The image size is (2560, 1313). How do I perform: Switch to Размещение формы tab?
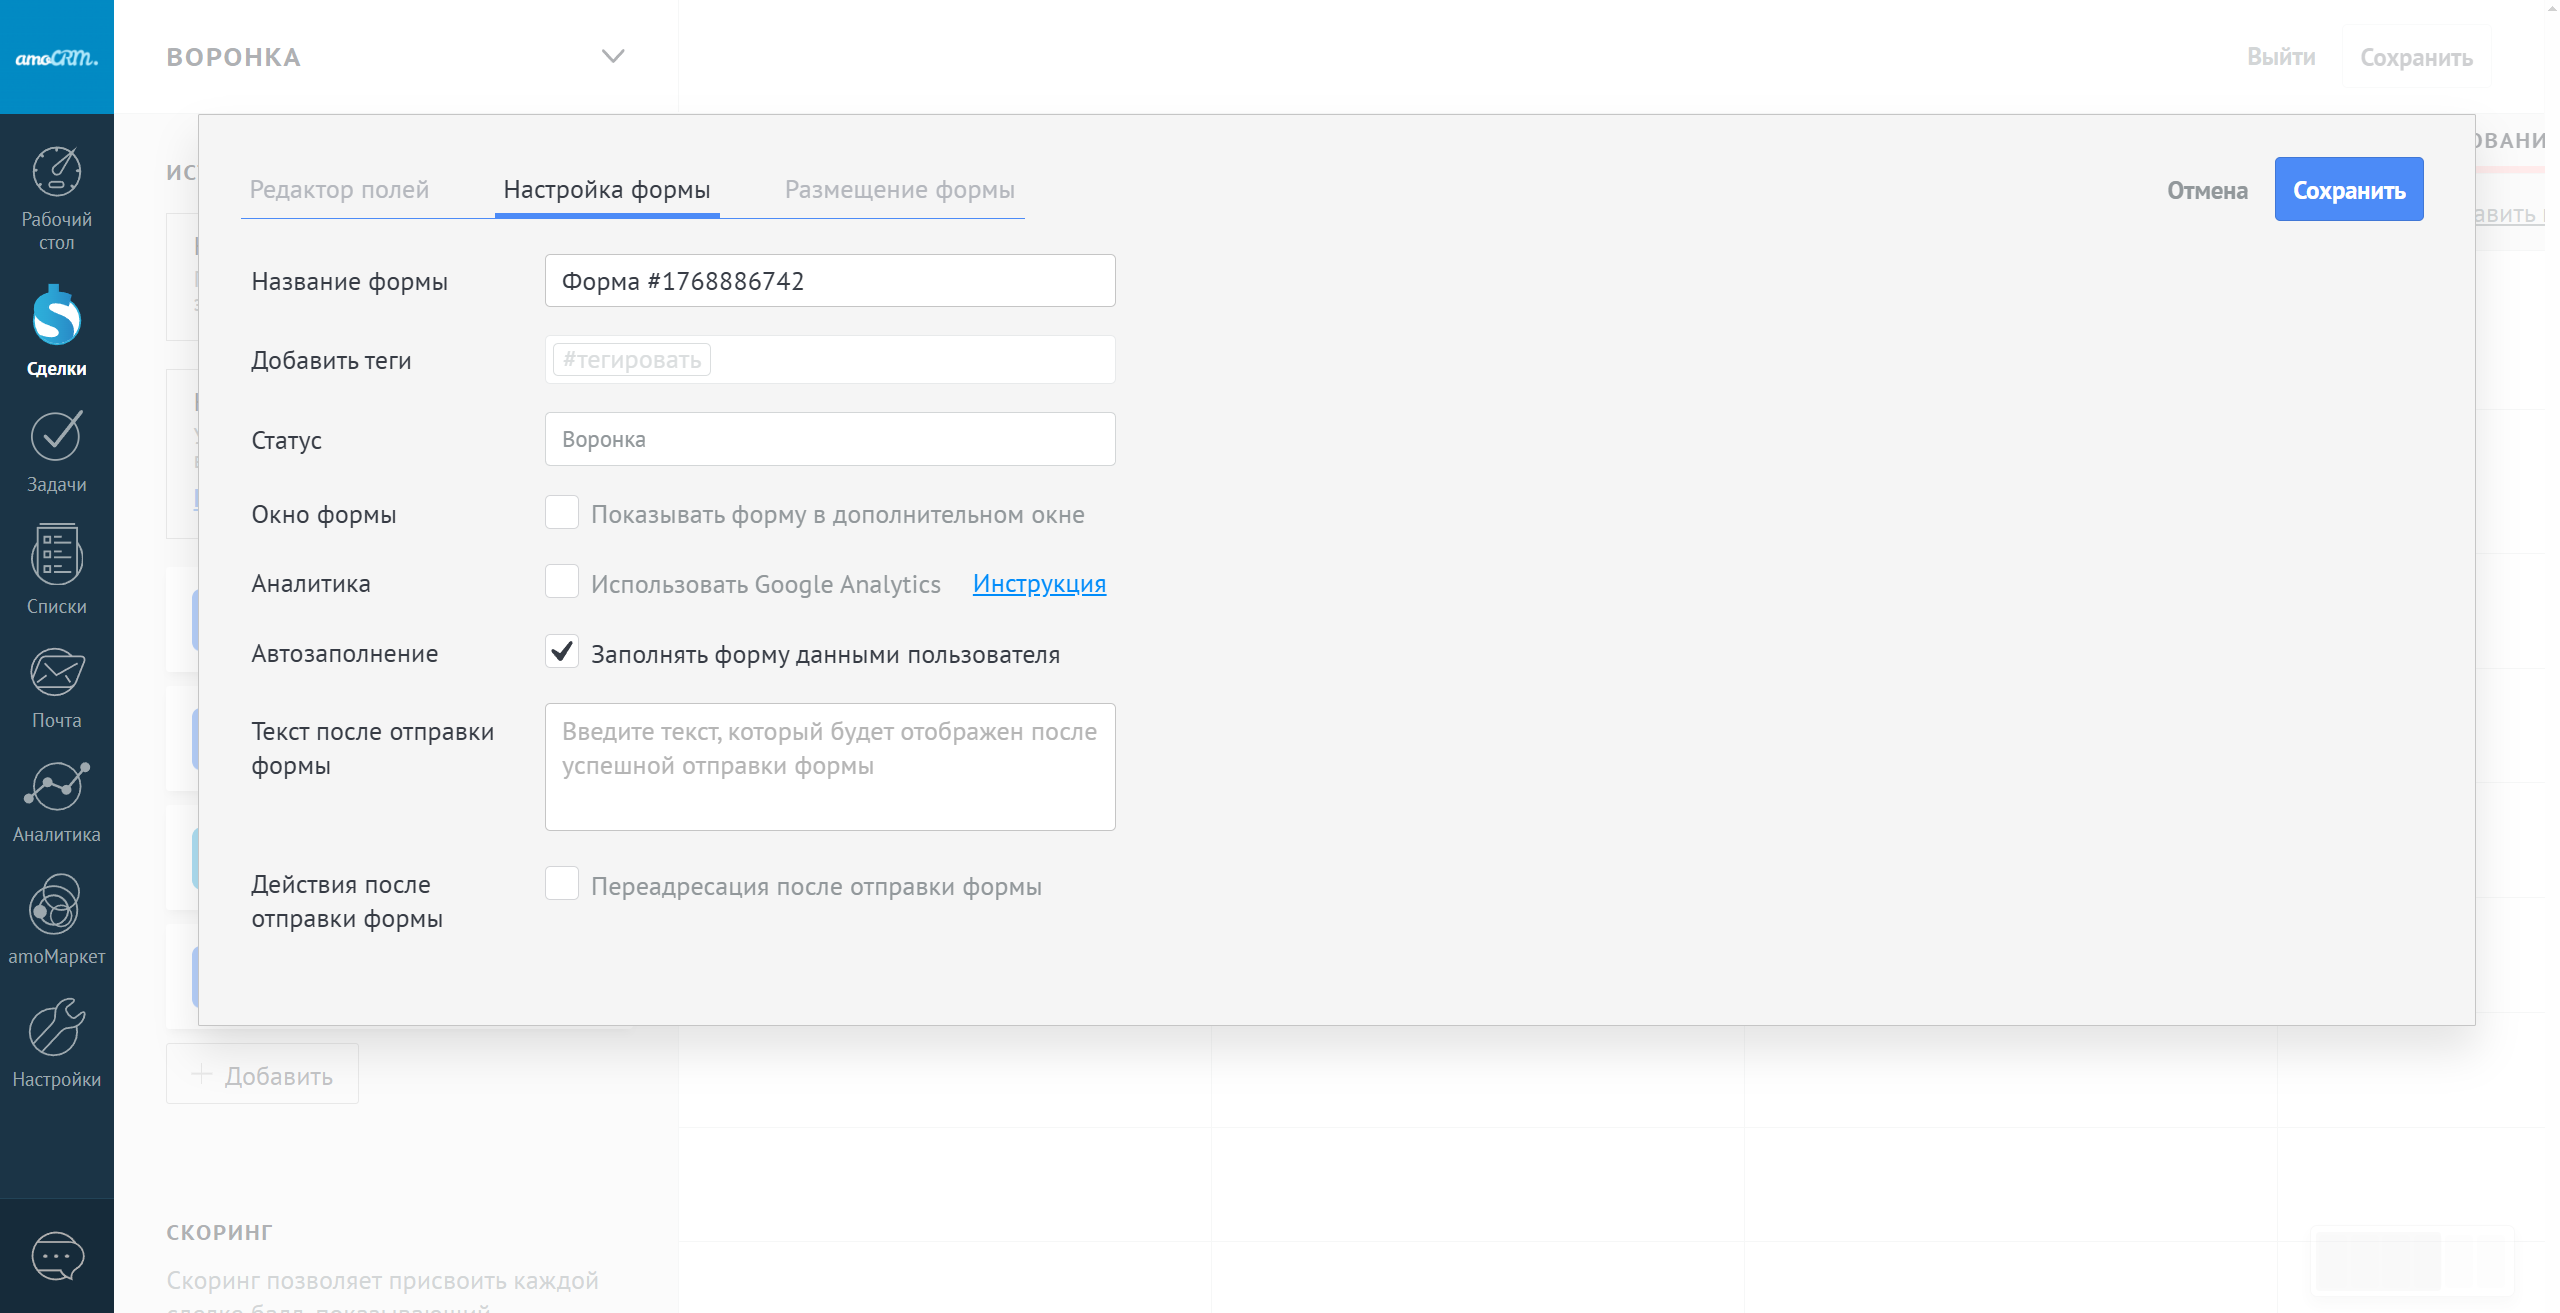(x=899, y=189)
